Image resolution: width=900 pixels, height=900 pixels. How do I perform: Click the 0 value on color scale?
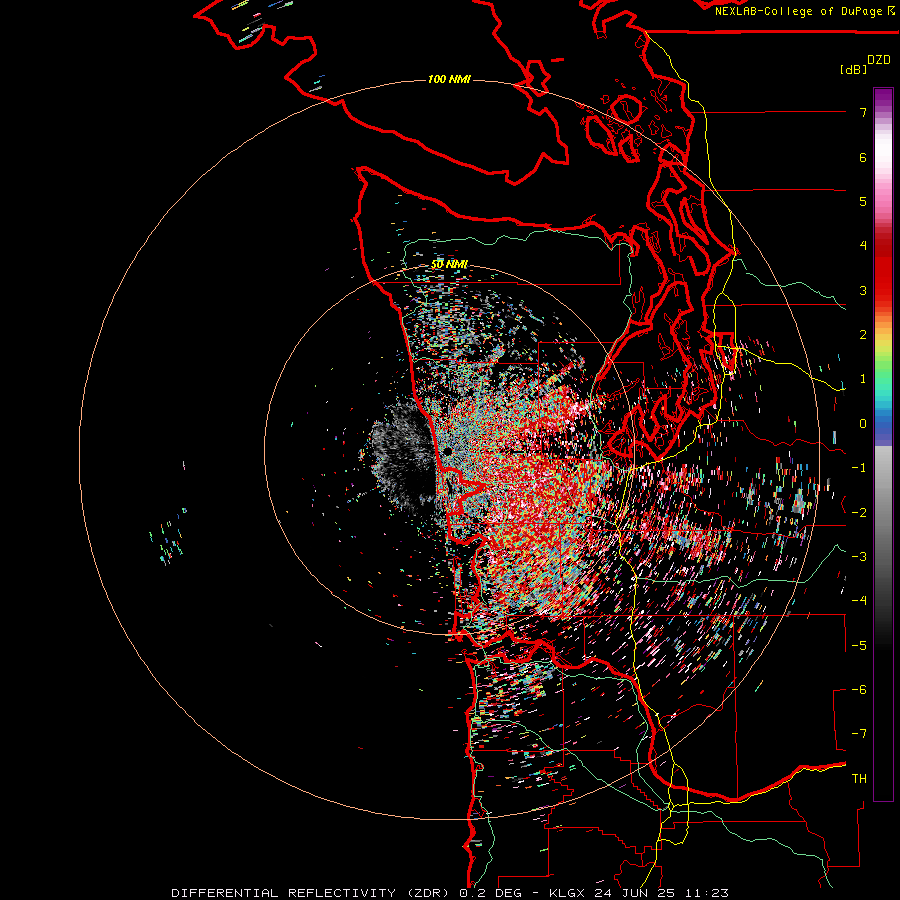click(863, 424)
